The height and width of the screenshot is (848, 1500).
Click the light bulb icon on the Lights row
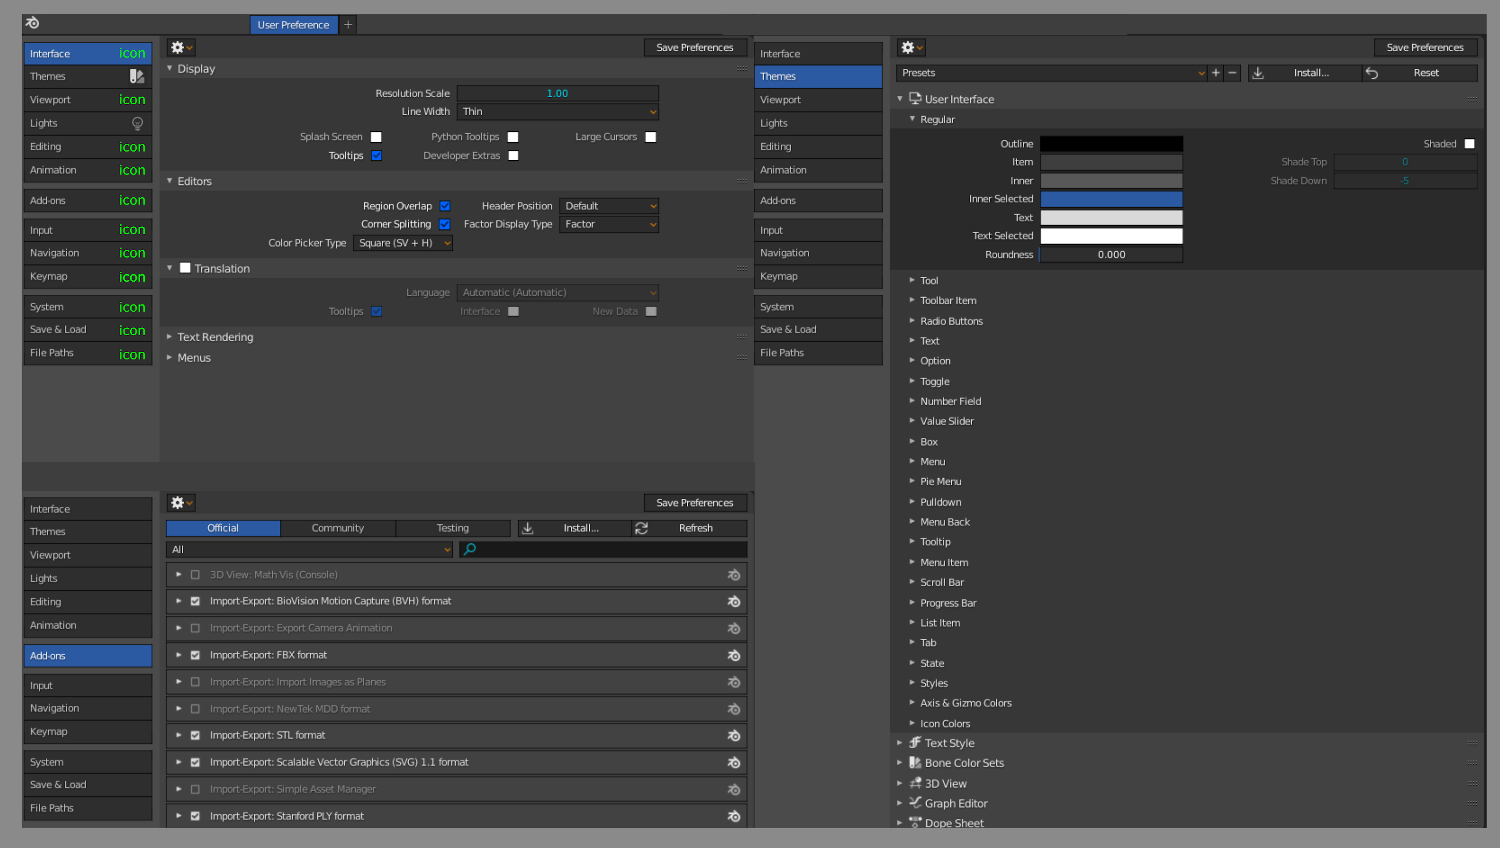137,123
